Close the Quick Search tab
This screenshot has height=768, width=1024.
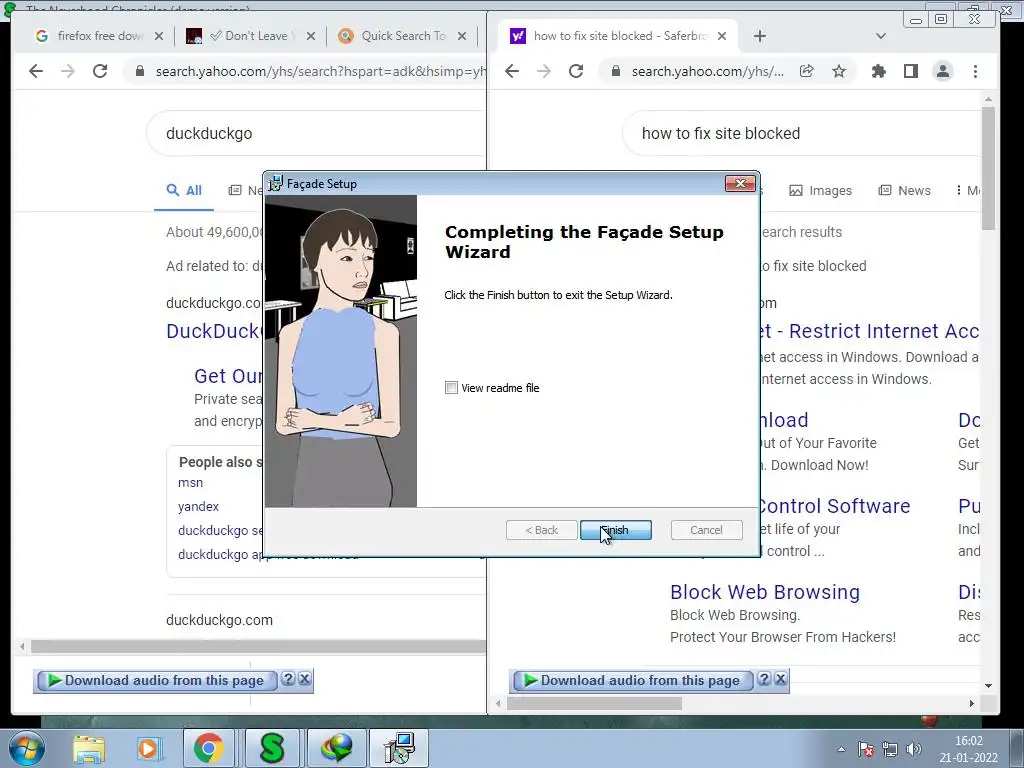(462, 36)
